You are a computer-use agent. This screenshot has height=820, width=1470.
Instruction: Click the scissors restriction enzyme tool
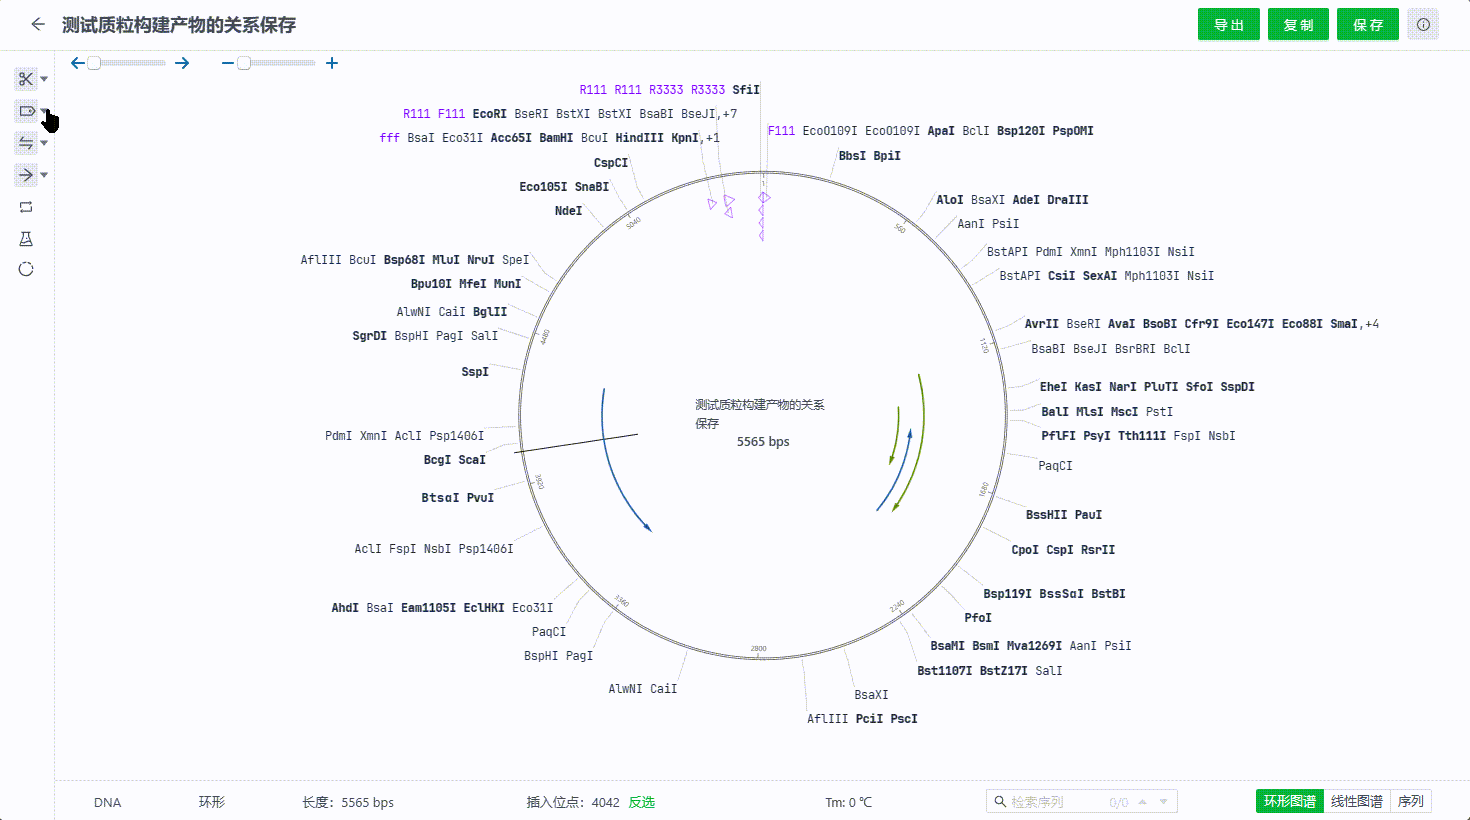[26, 79]
